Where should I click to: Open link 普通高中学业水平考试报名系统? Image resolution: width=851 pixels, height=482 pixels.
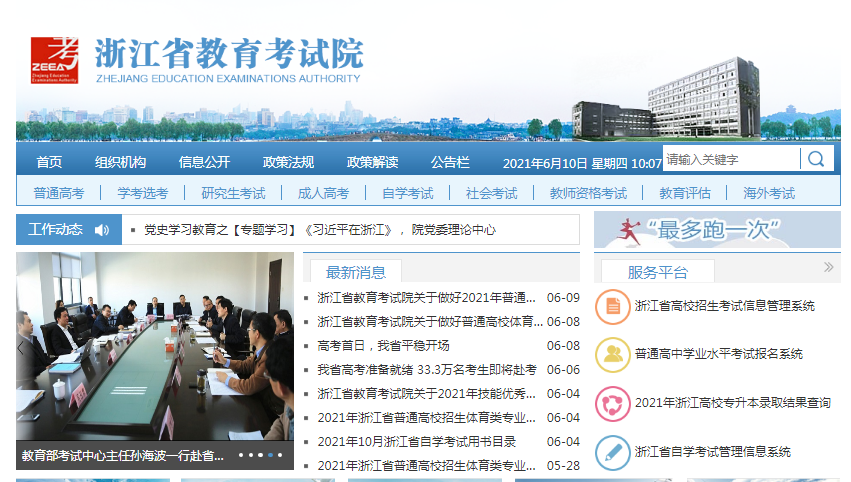tap(719, 354)
